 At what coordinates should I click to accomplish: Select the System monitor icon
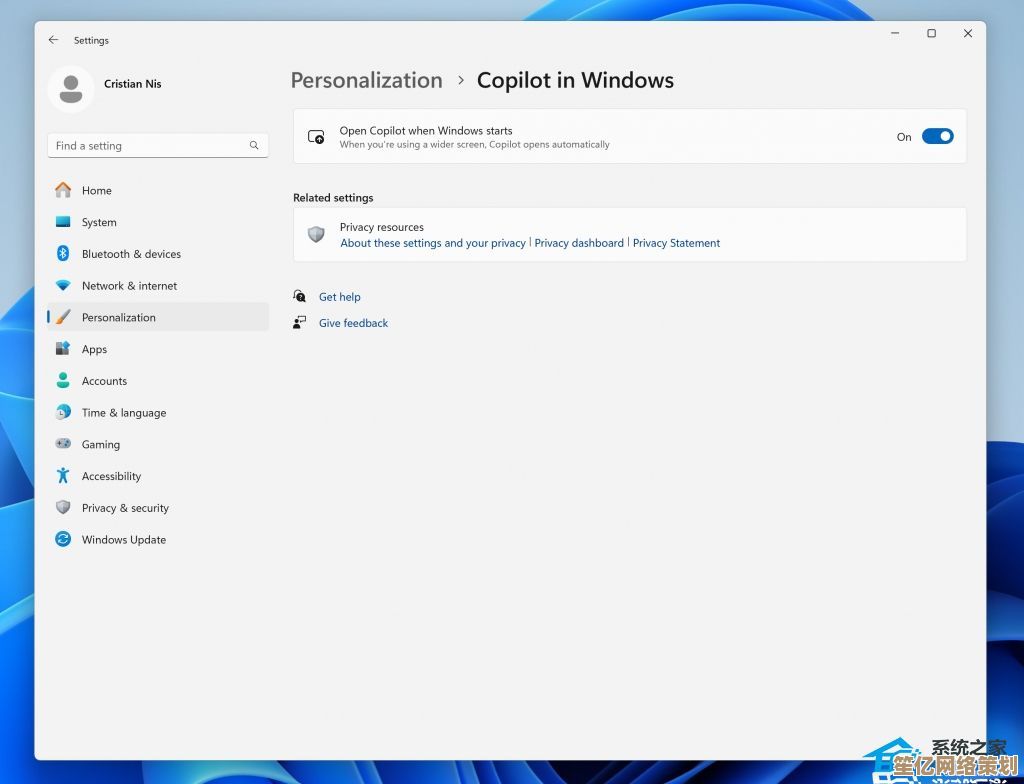pos(63,222)
